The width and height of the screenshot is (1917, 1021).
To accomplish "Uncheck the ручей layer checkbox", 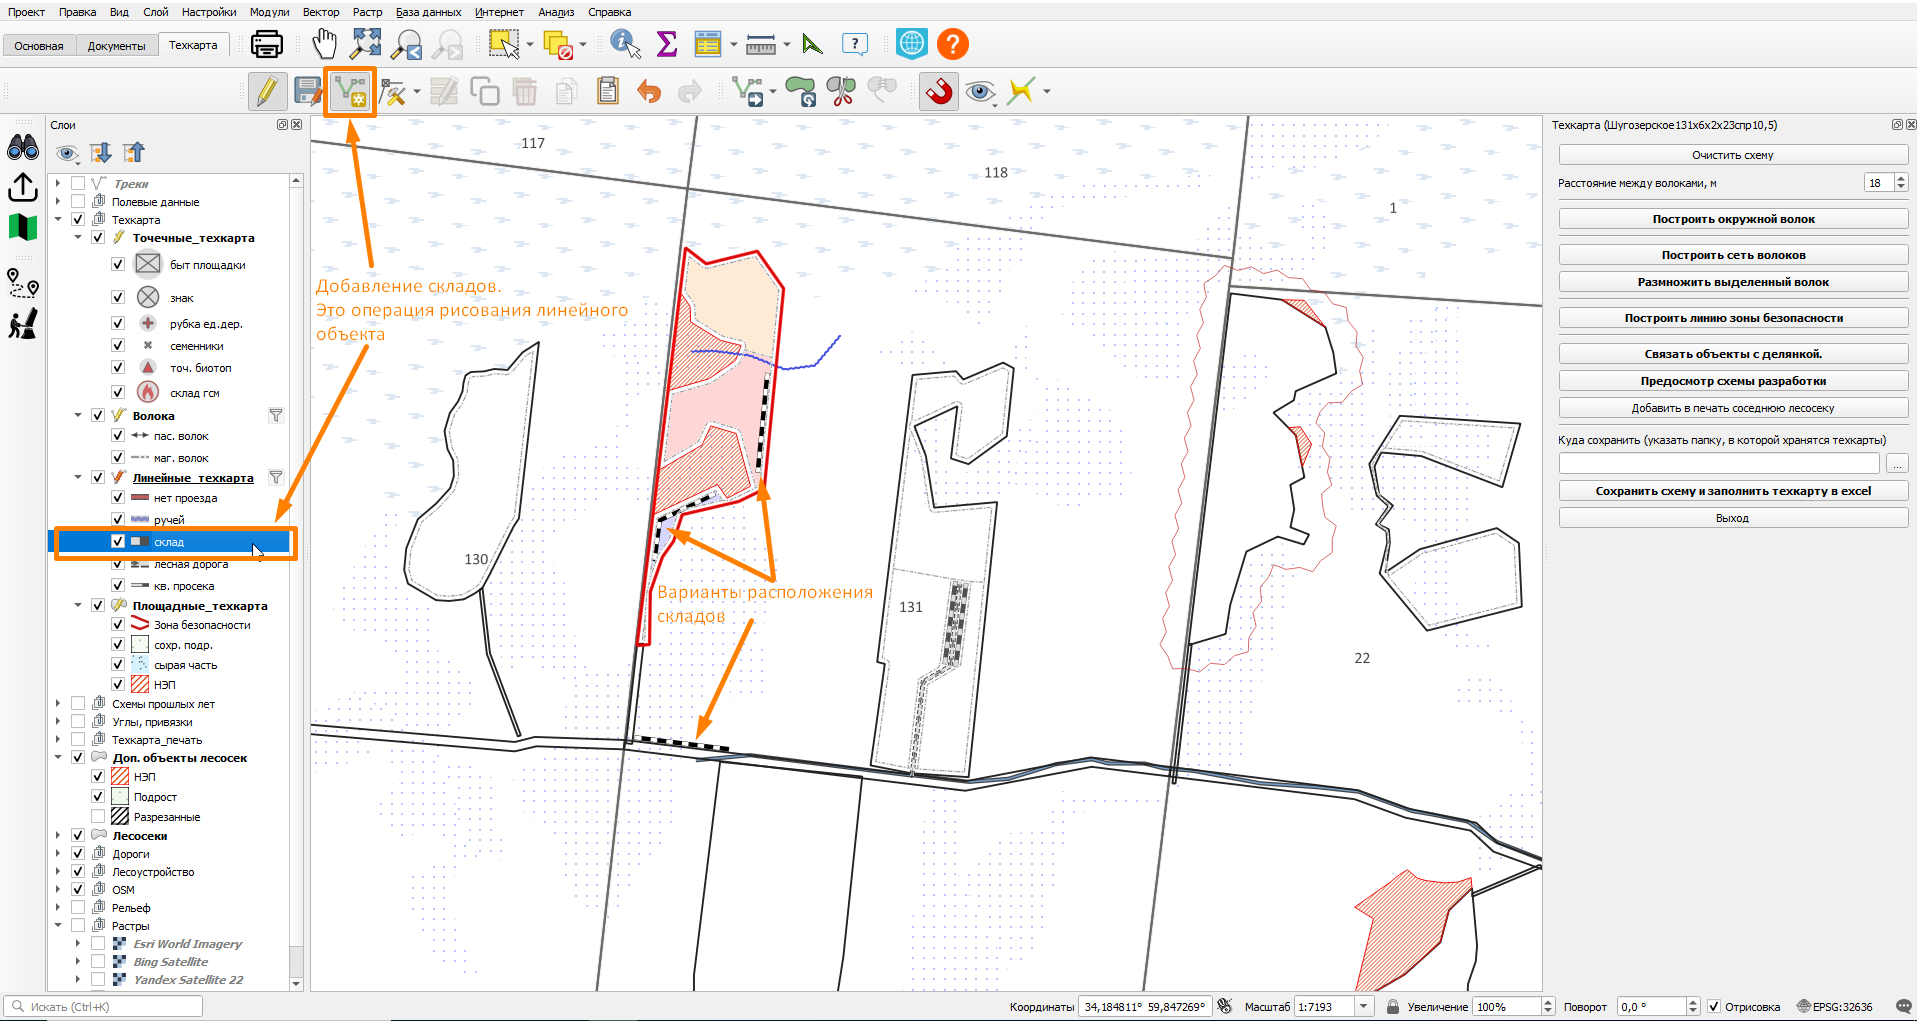I will pos(118,519).
